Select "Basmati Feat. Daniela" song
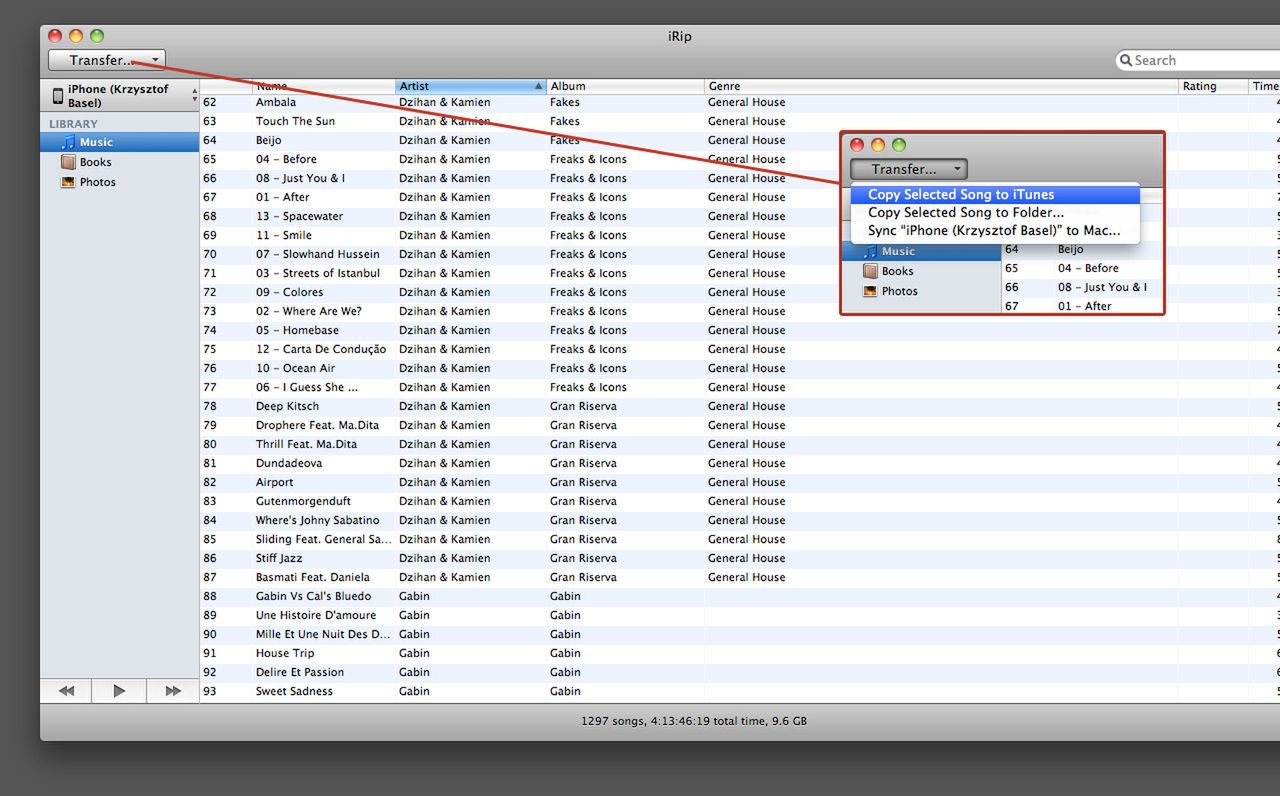 point(312,577)
